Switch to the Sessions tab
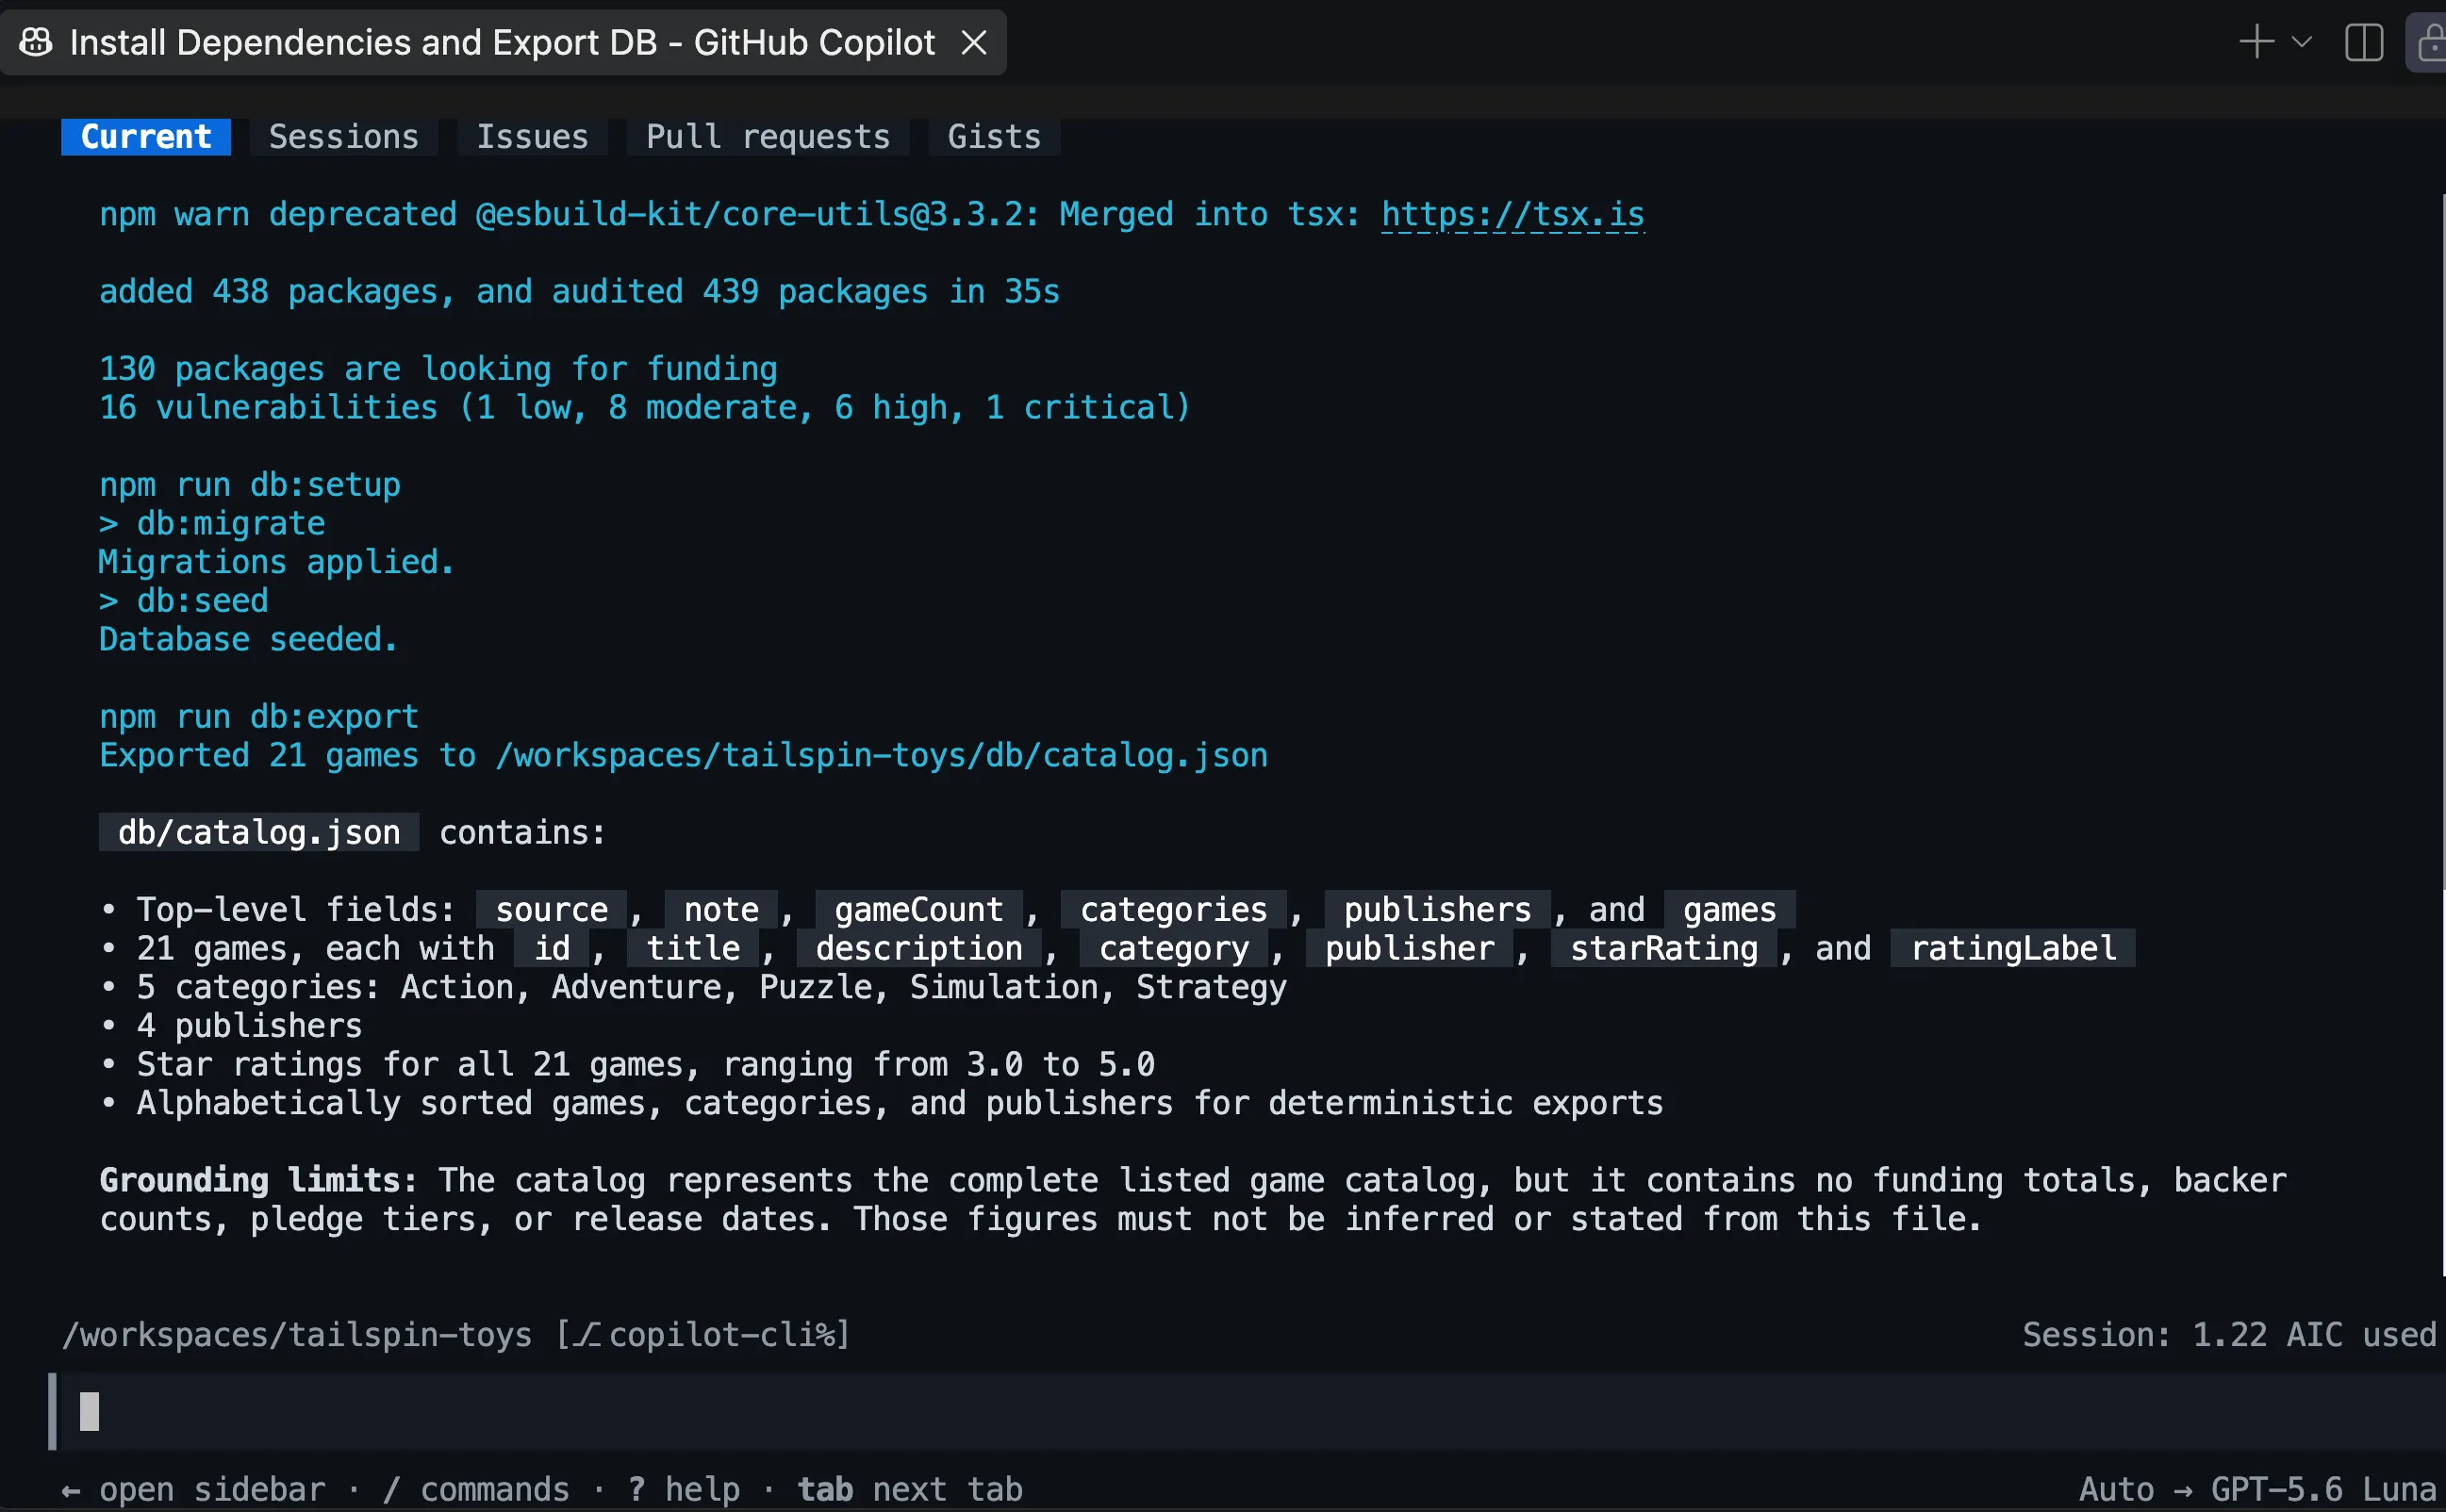 coord(344,137)
